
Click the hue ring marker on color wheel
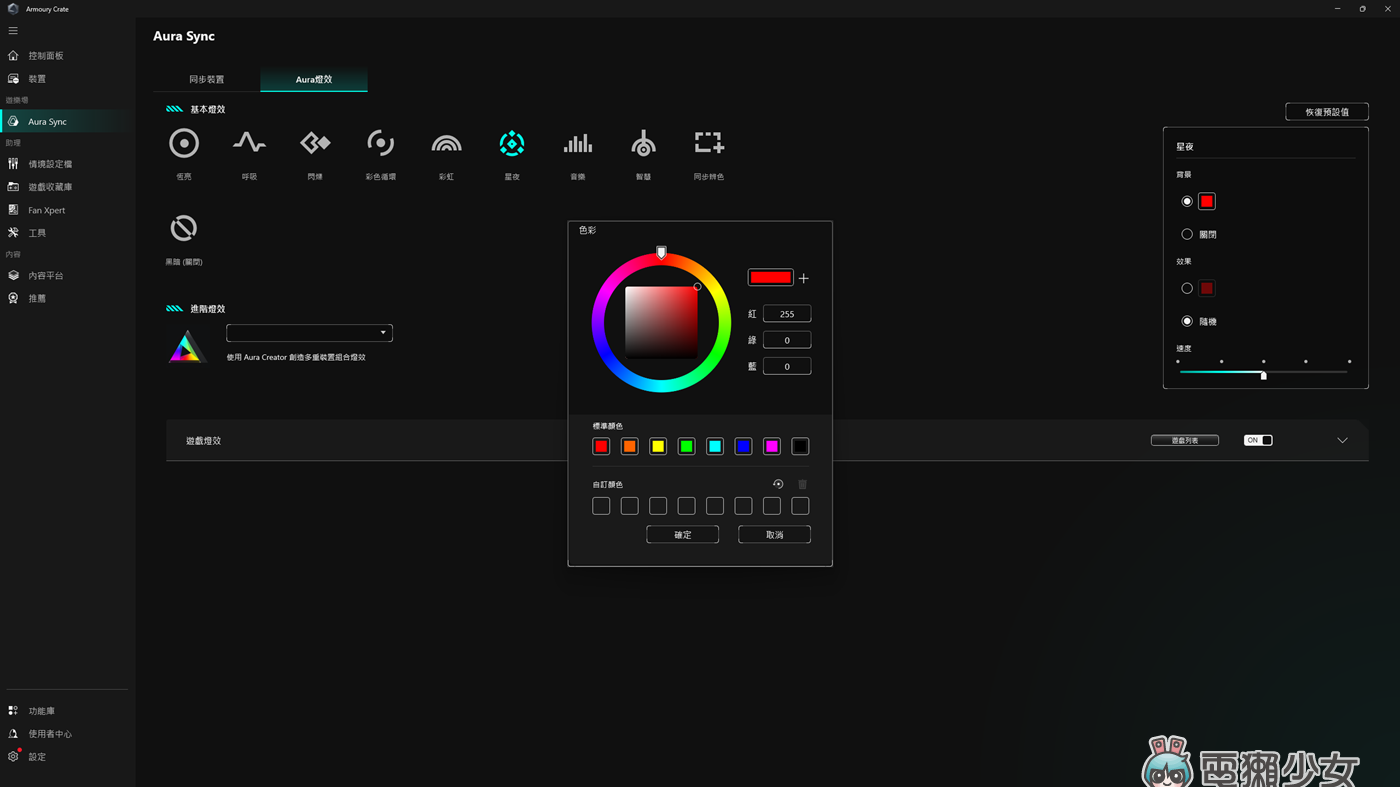tap(661, 253)
